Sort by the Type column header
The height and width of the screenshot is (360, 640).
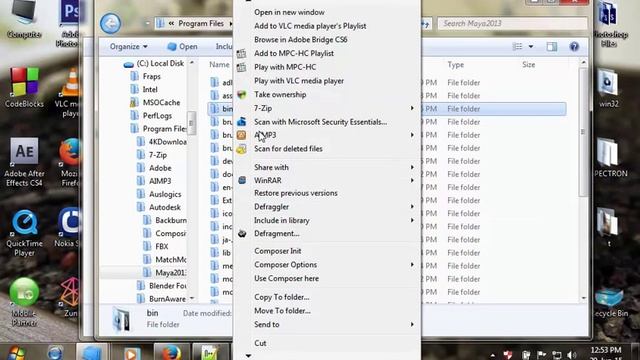[x=456, y=64]
